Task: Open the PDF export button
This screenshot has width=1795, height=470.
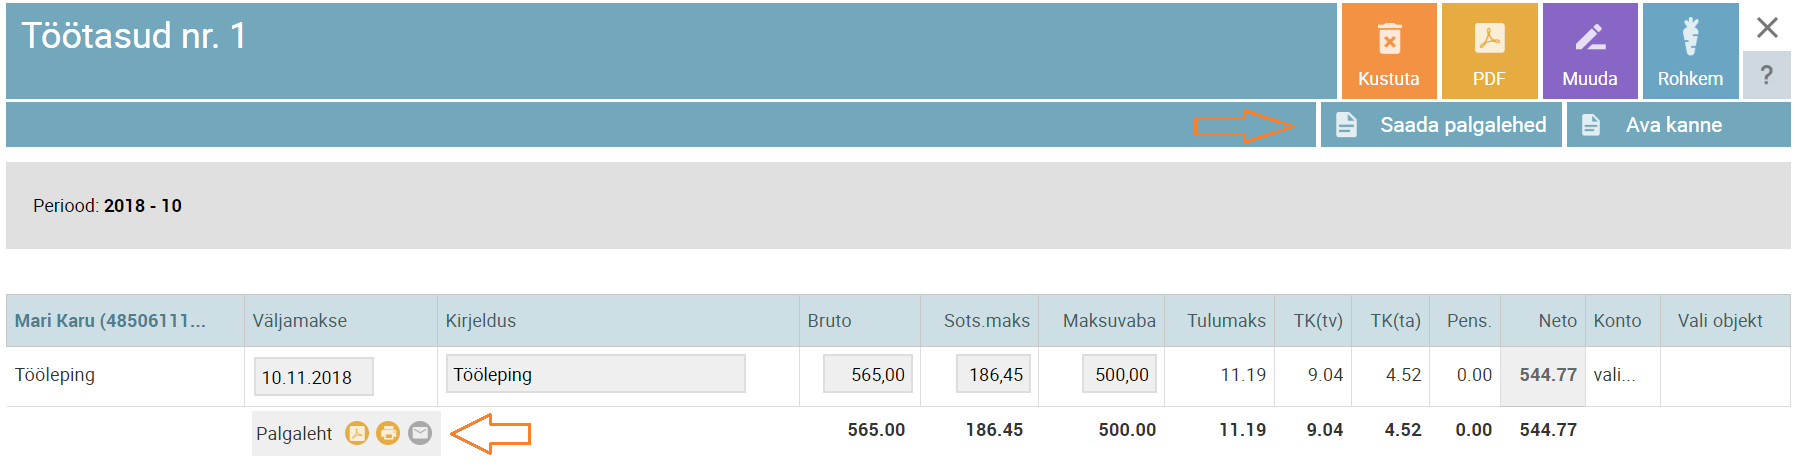Action: (1489, 51)
